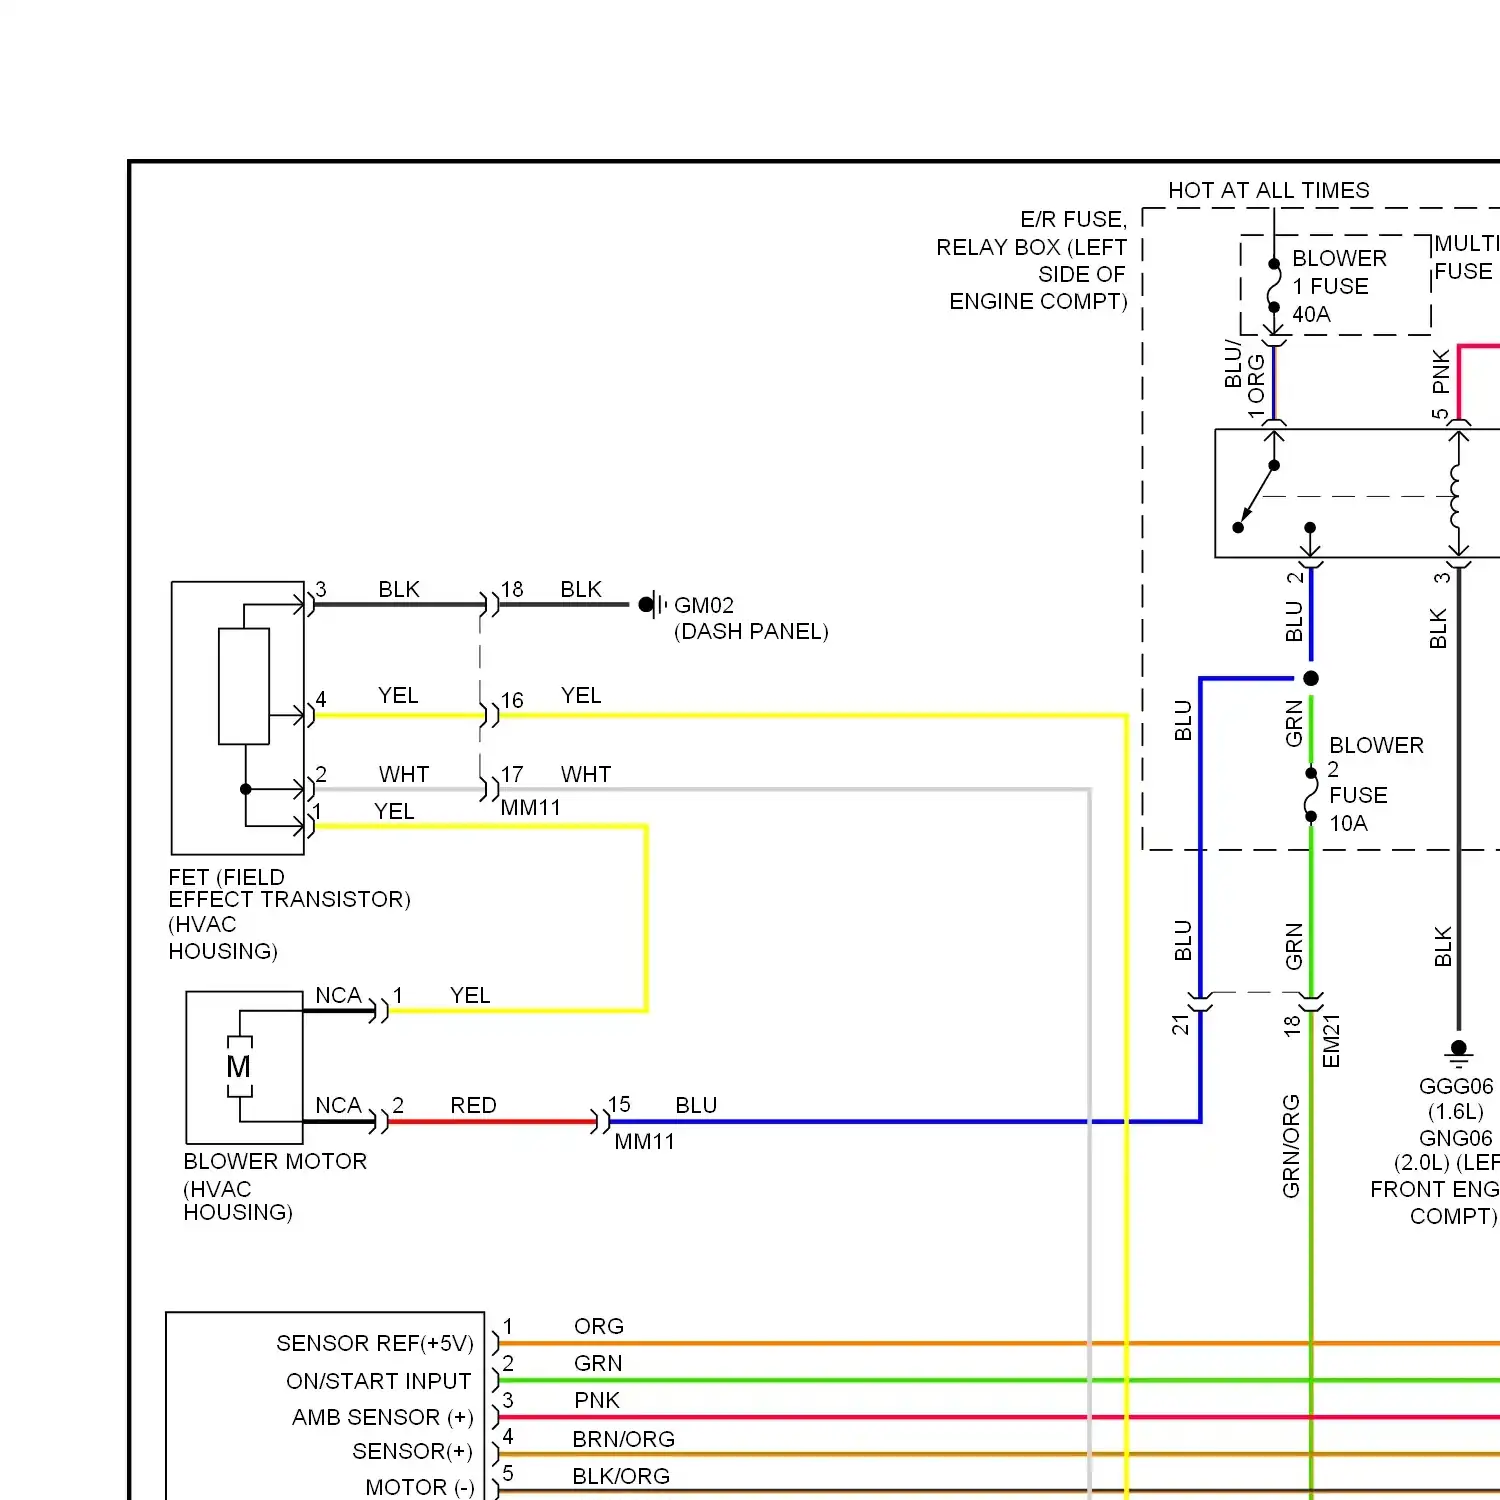
Task: Select the YEL label at pin 16
Action: pyautogui.click(x=581, y=695)
